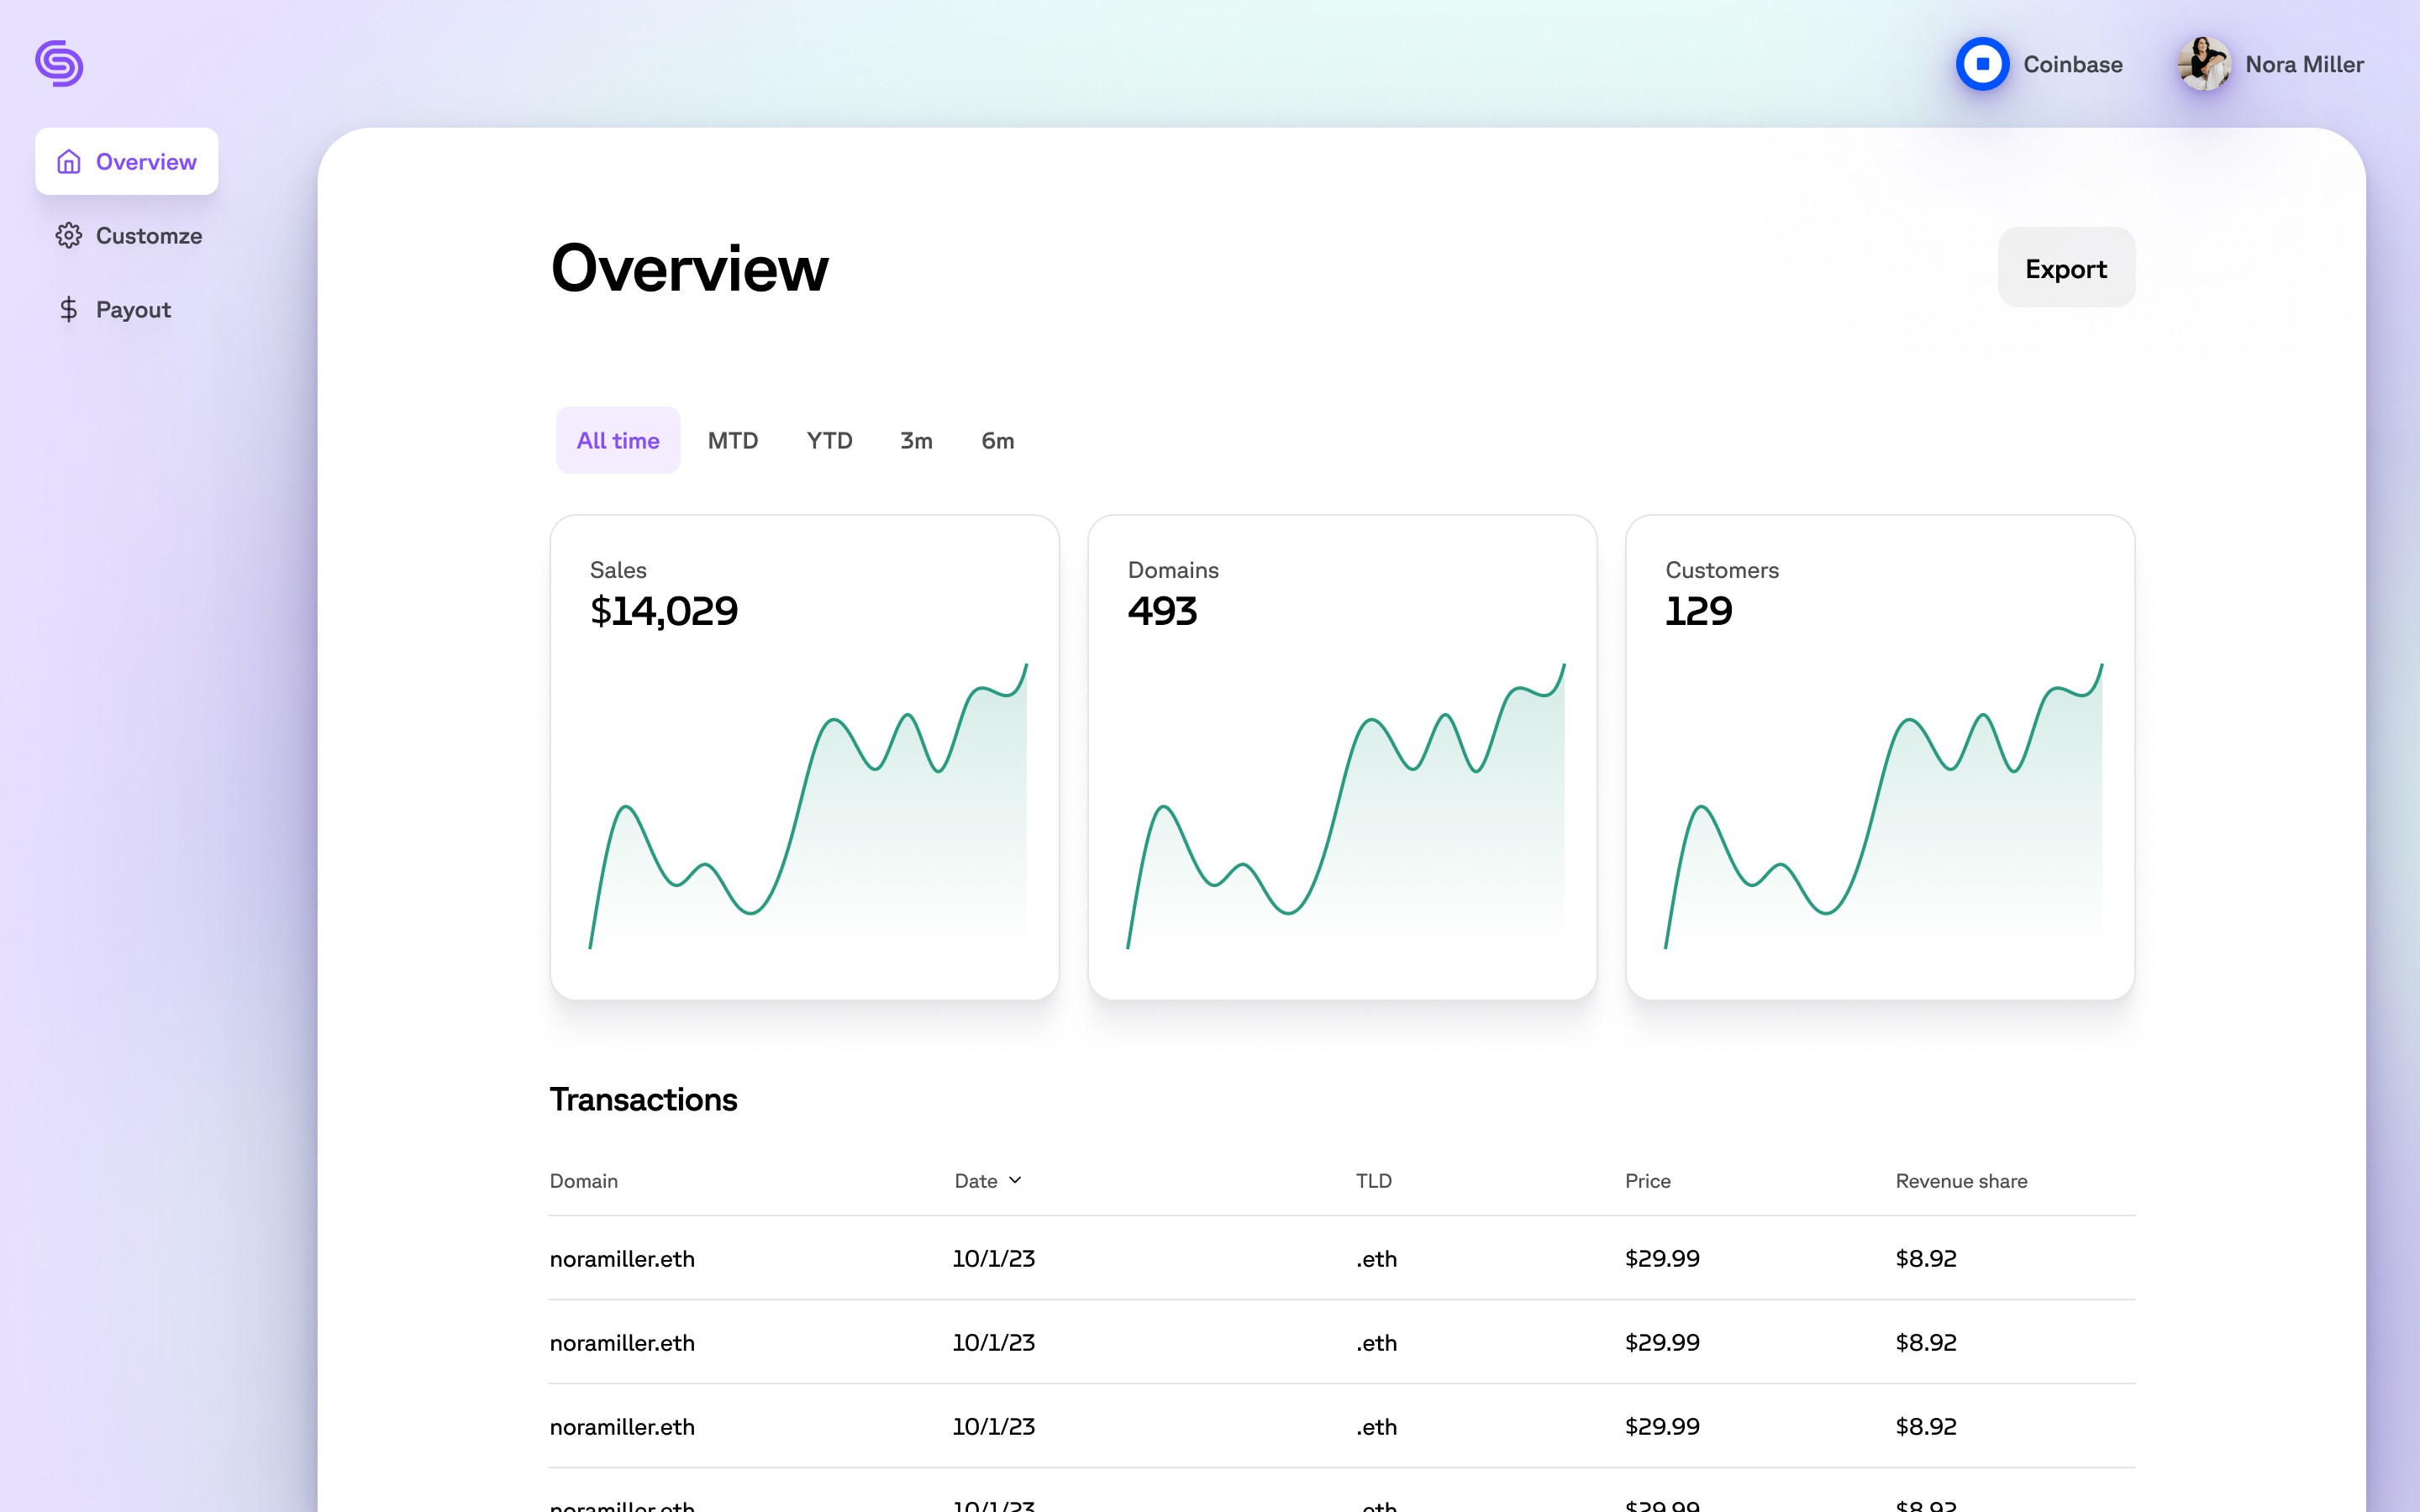This screenshot has height=1512, width=2420.
Task: Choose the 6m time range
Action: click(998, 440)
